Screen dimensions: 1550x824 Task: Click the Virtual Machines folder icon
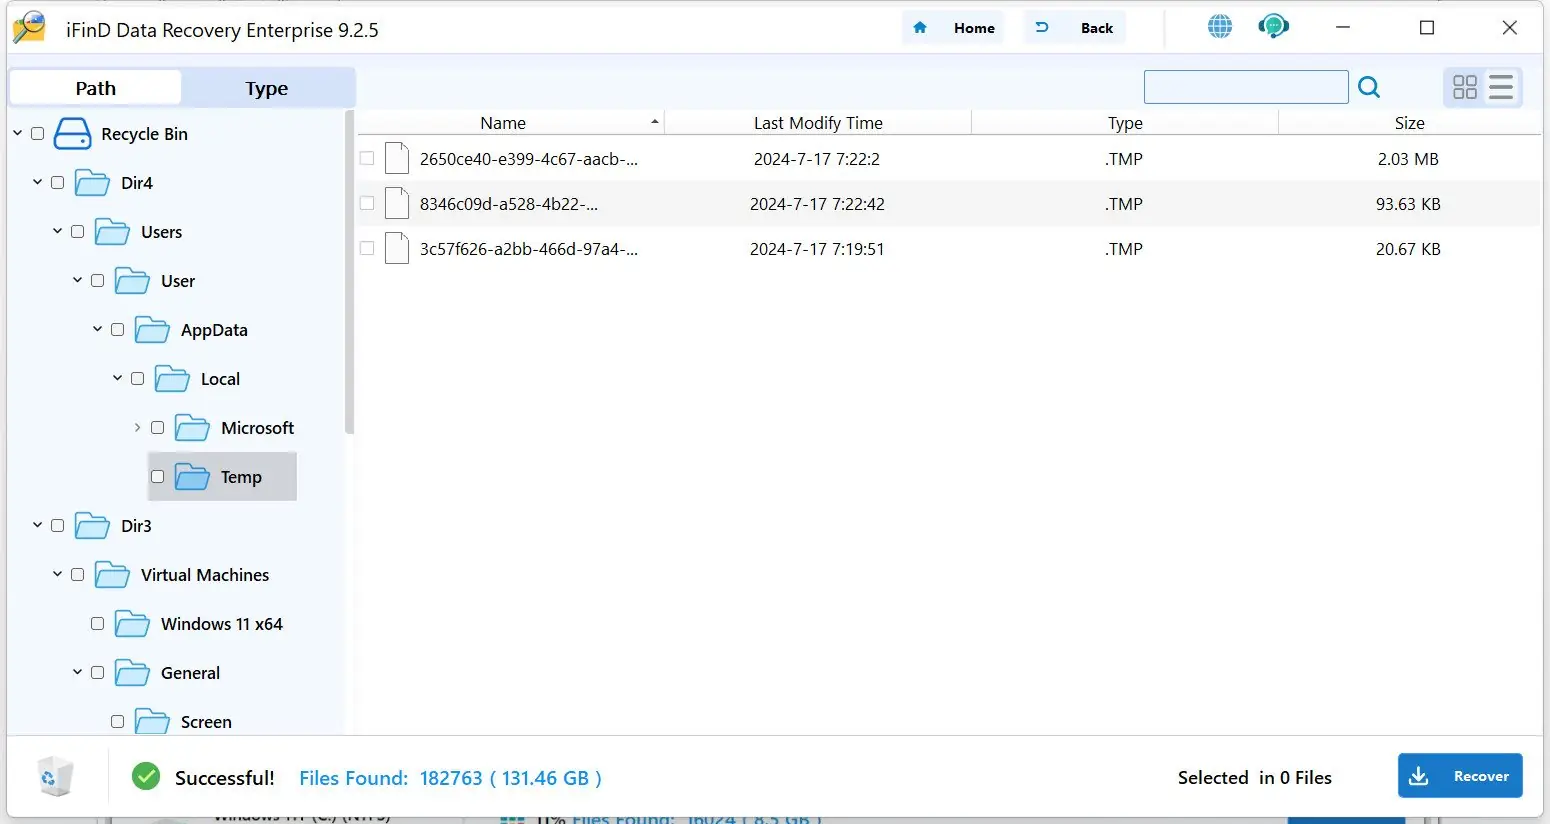tap(112, 575)
